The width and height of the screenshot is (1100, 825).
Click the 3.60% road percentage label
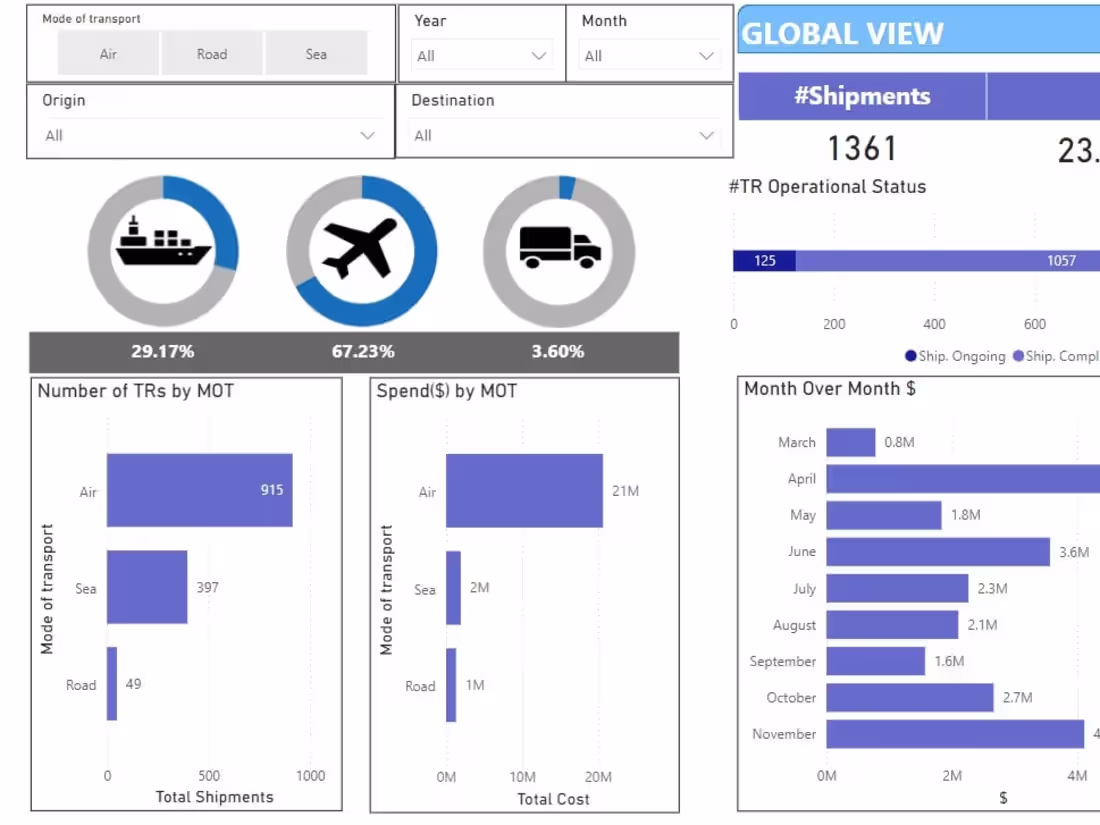tap(558, 351)
